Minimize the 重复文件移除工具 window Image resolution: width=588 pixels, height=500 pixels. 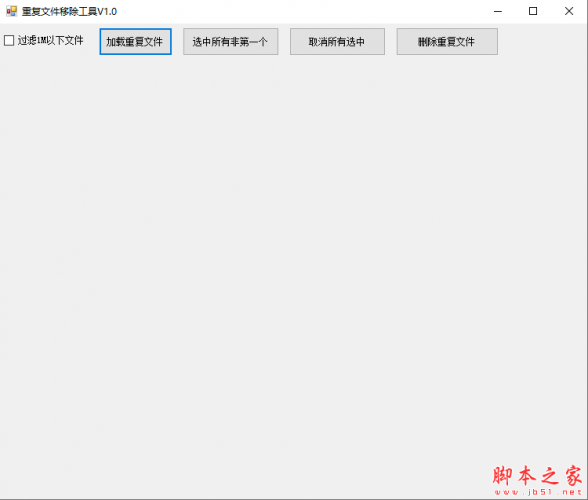[x=498, y=11]
